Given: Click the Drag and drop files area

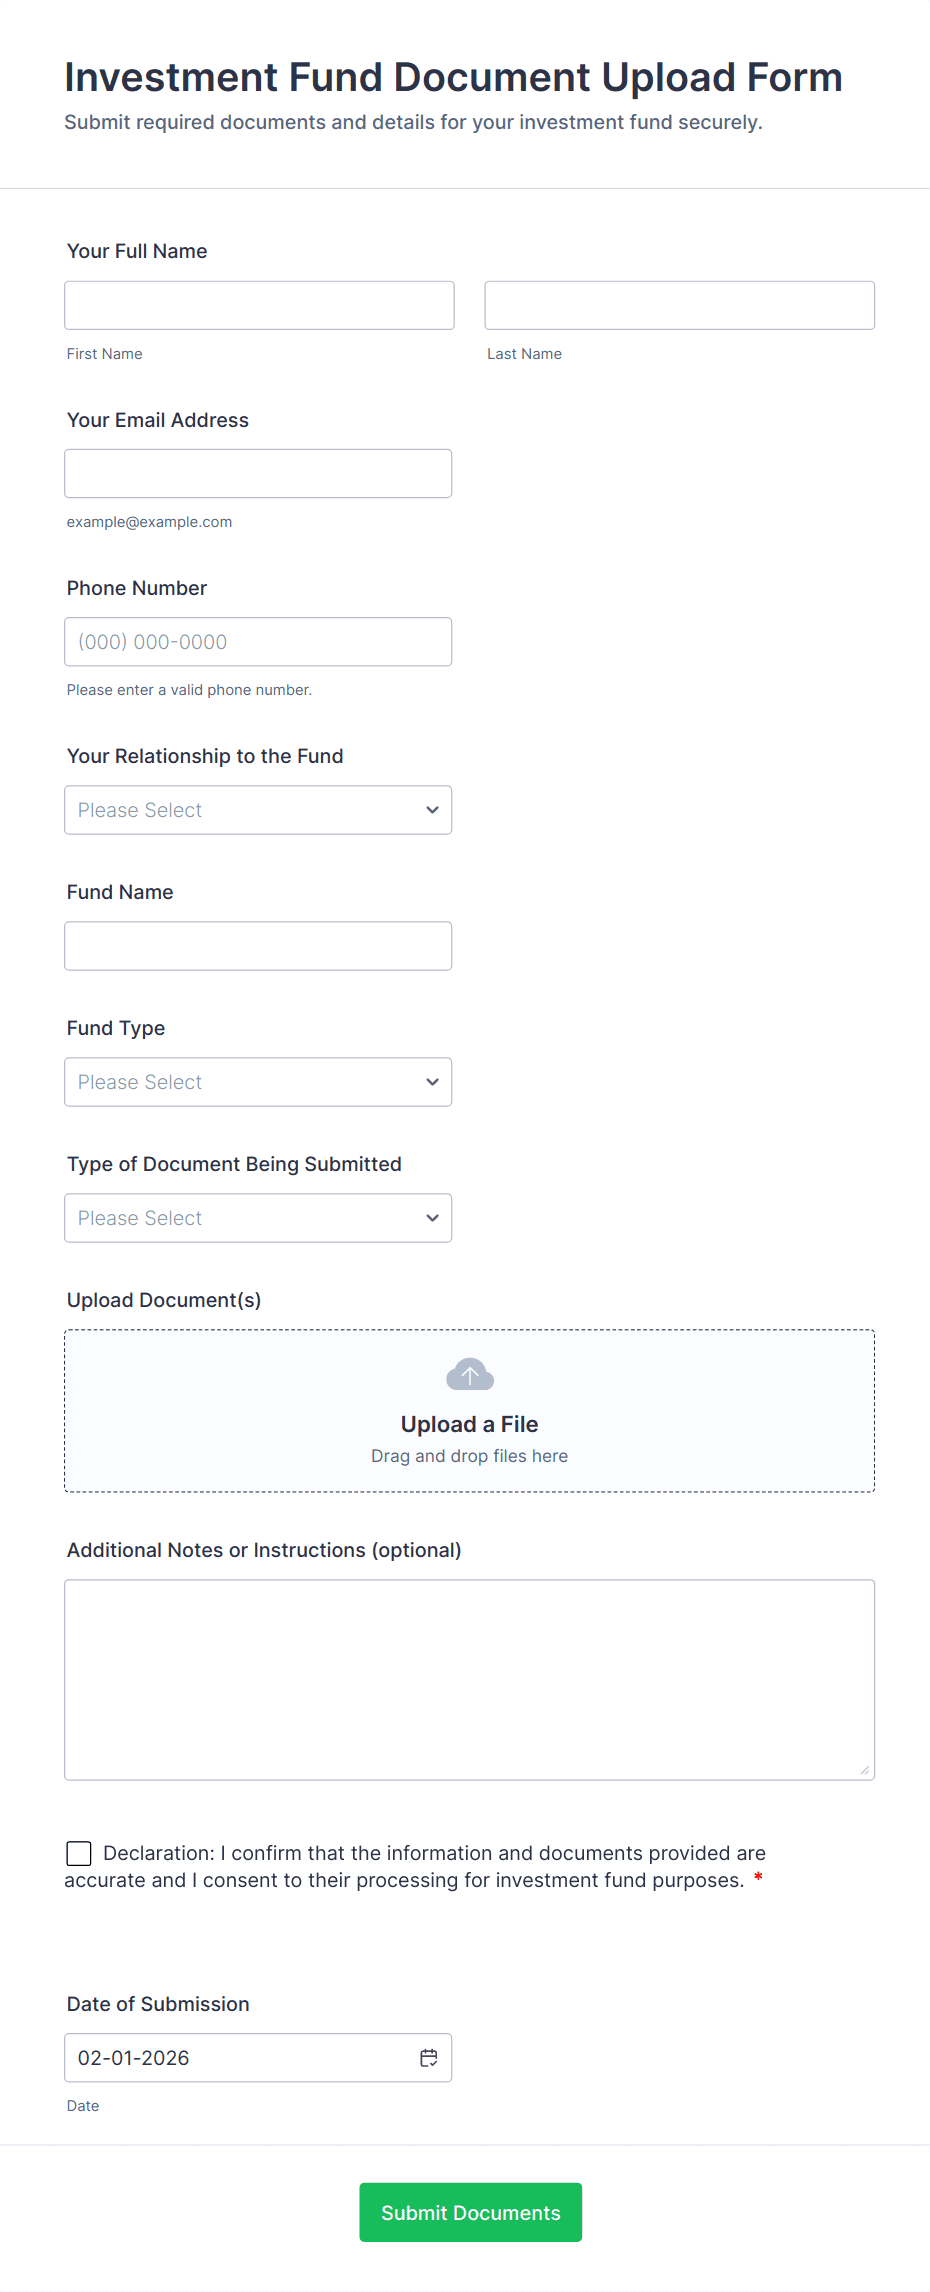Looking at the screenshot, I should tap(469, 1457).
